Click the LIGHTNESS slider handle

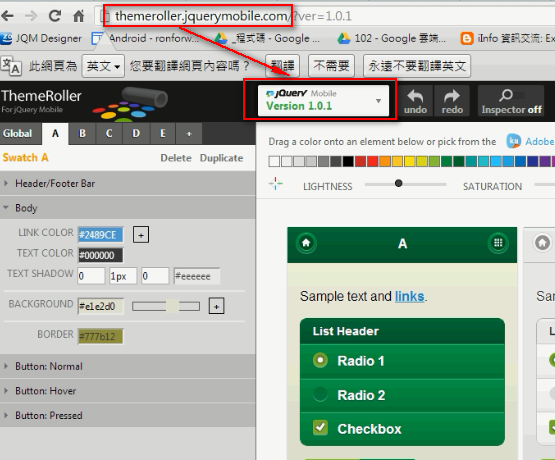point(399,183)
